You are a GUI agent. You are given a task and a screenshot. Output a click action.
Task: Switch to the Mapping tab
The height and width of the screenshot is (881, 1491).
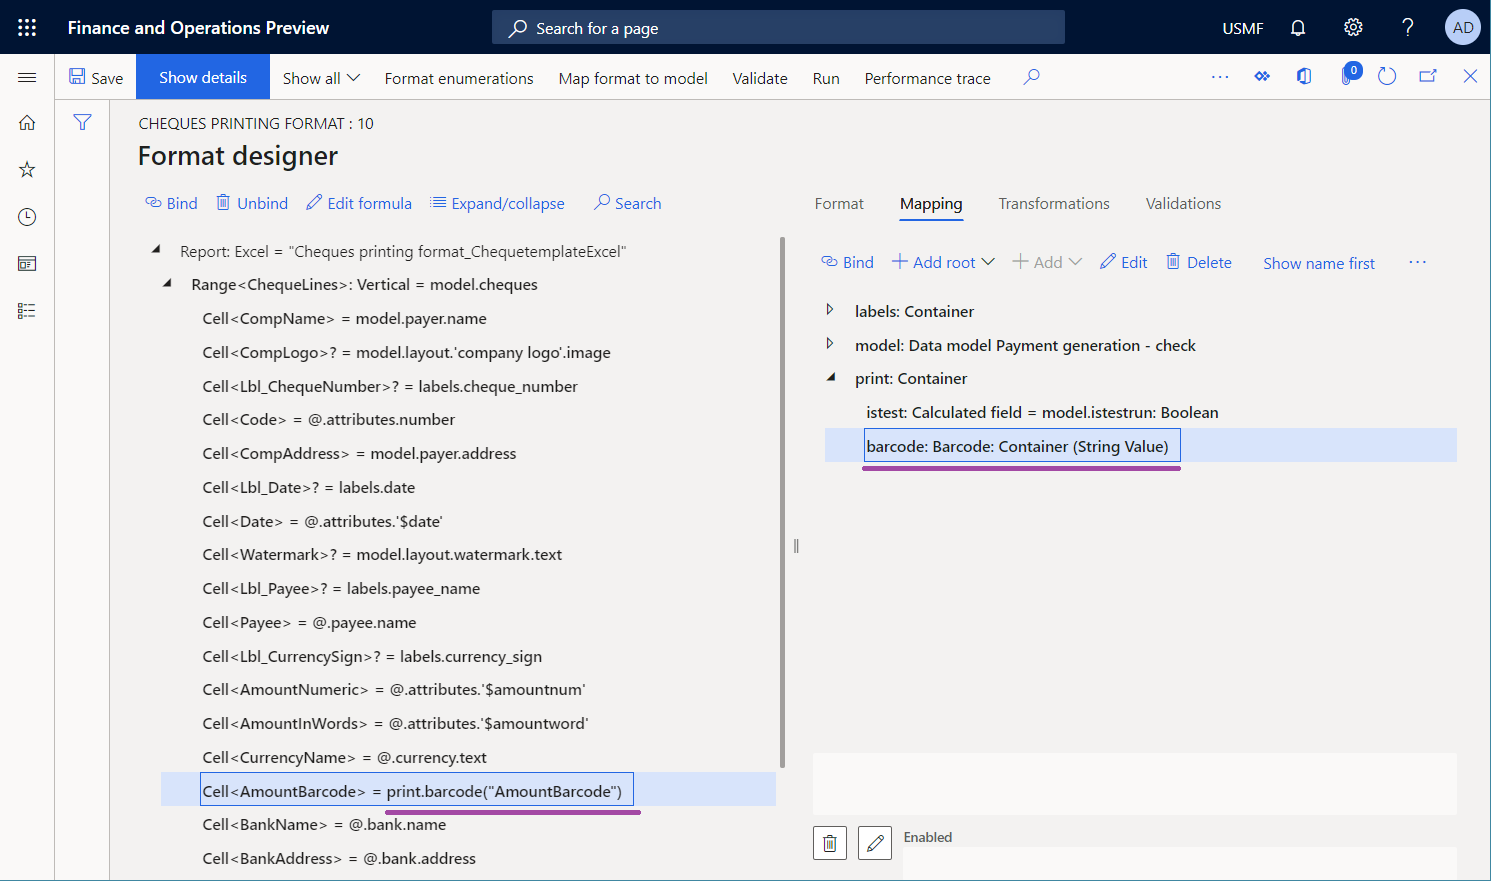(x=931, y=203)
